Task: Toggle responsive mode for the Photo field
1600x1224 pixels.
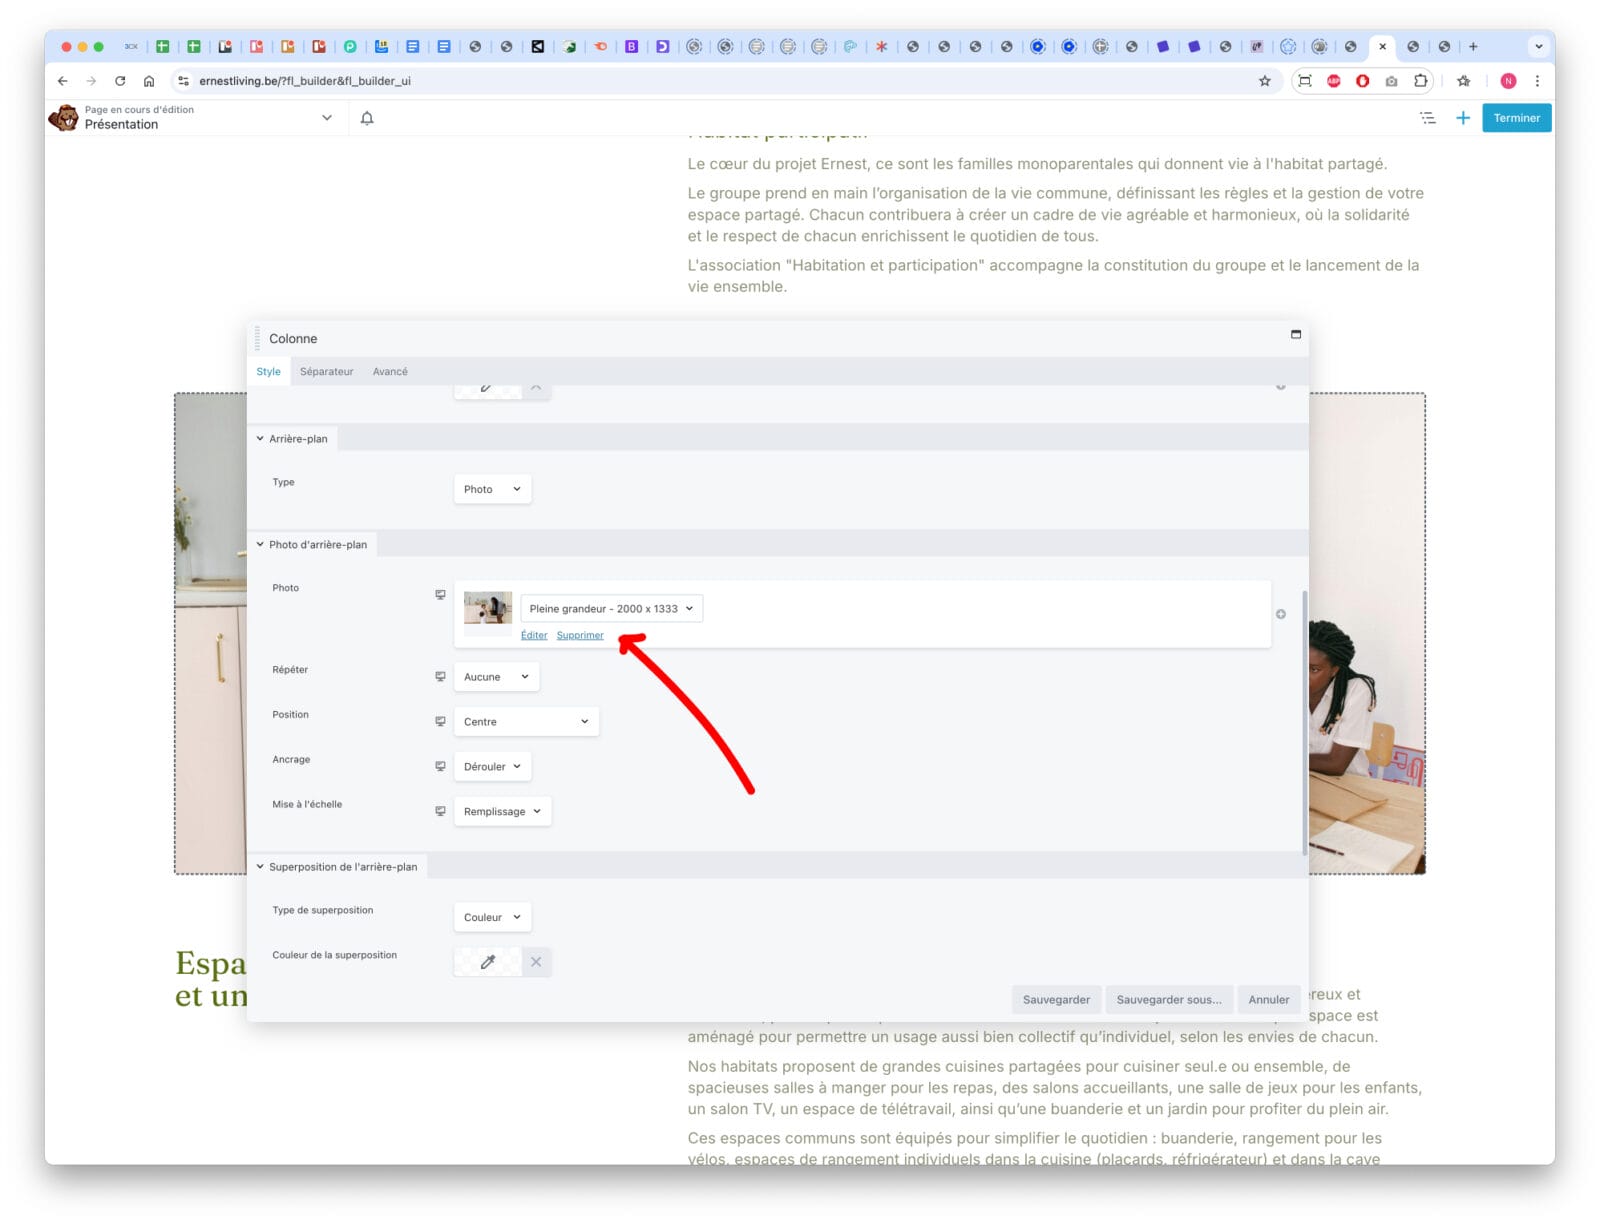Action: tap(440, 595)
